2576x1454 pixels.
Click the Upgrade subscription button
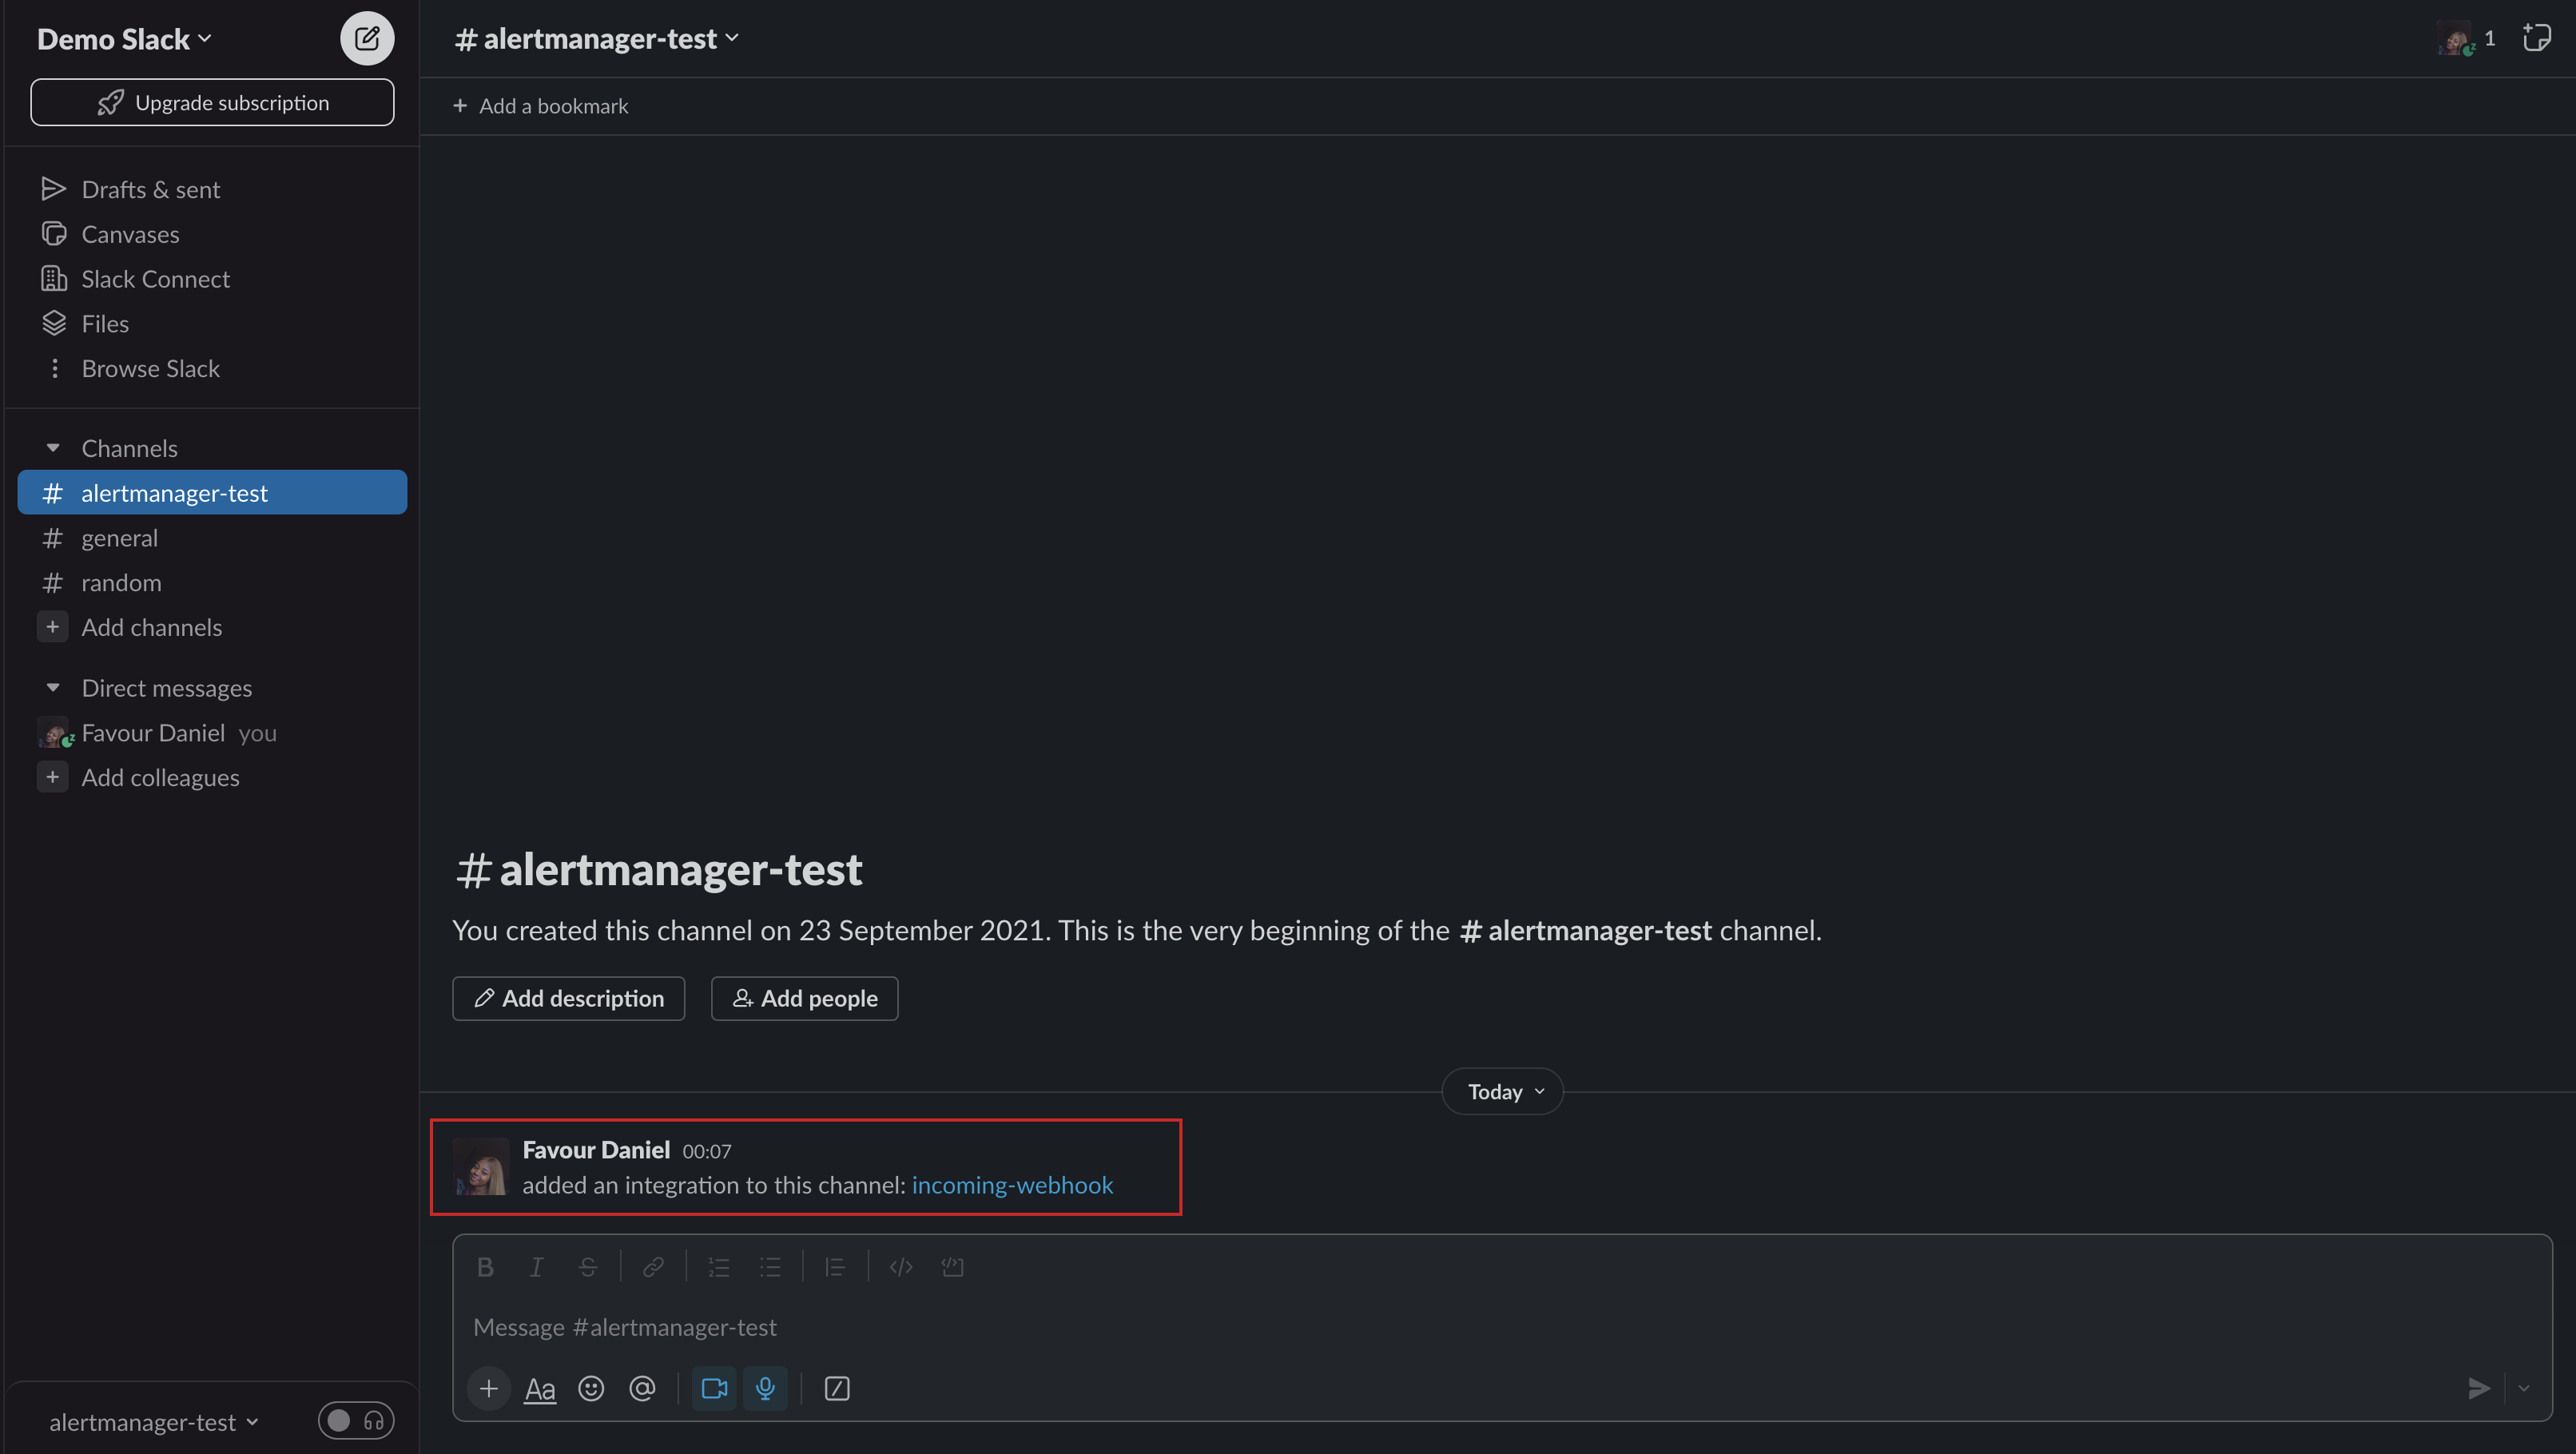click(212, 103)
